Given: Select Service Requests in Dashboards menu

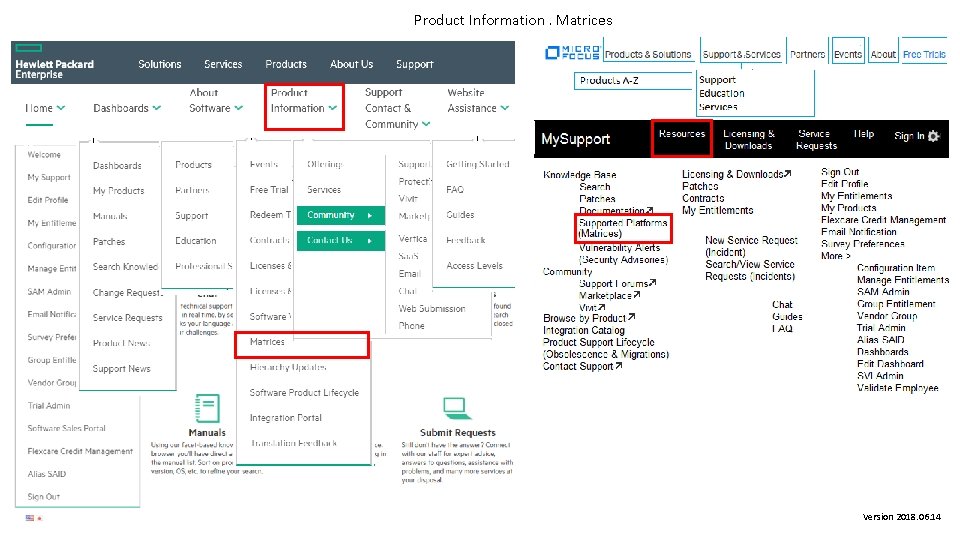Looking at the screenshot, I should pos(127,318).
